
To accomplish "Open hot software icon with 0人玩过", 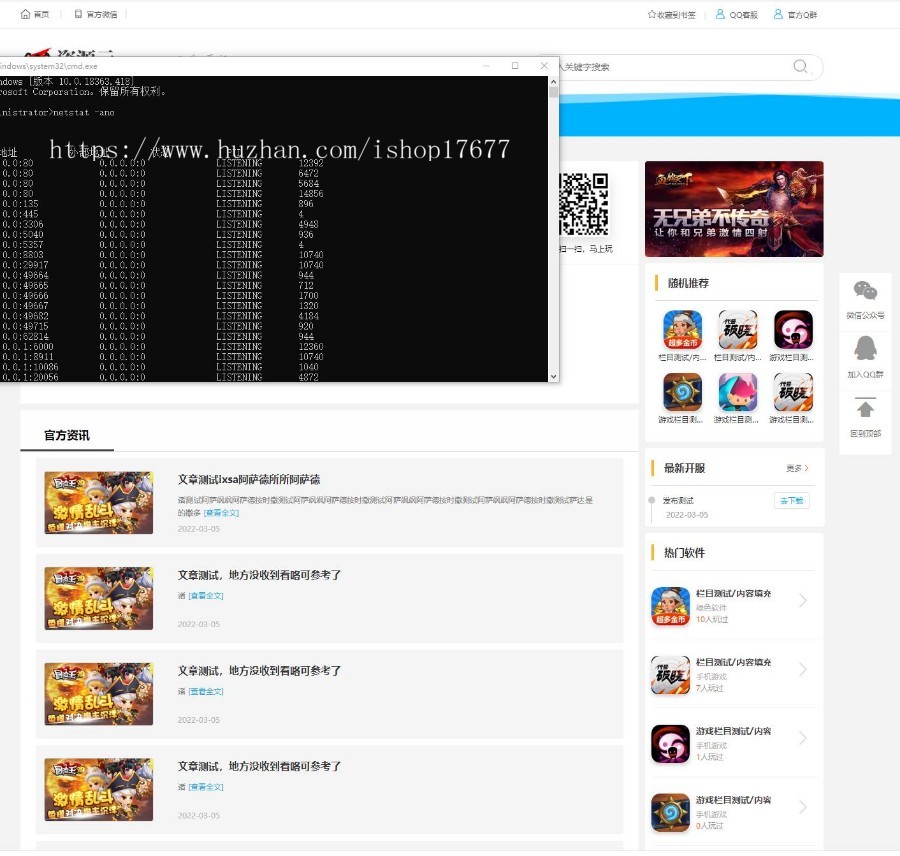I will point(670,813).
